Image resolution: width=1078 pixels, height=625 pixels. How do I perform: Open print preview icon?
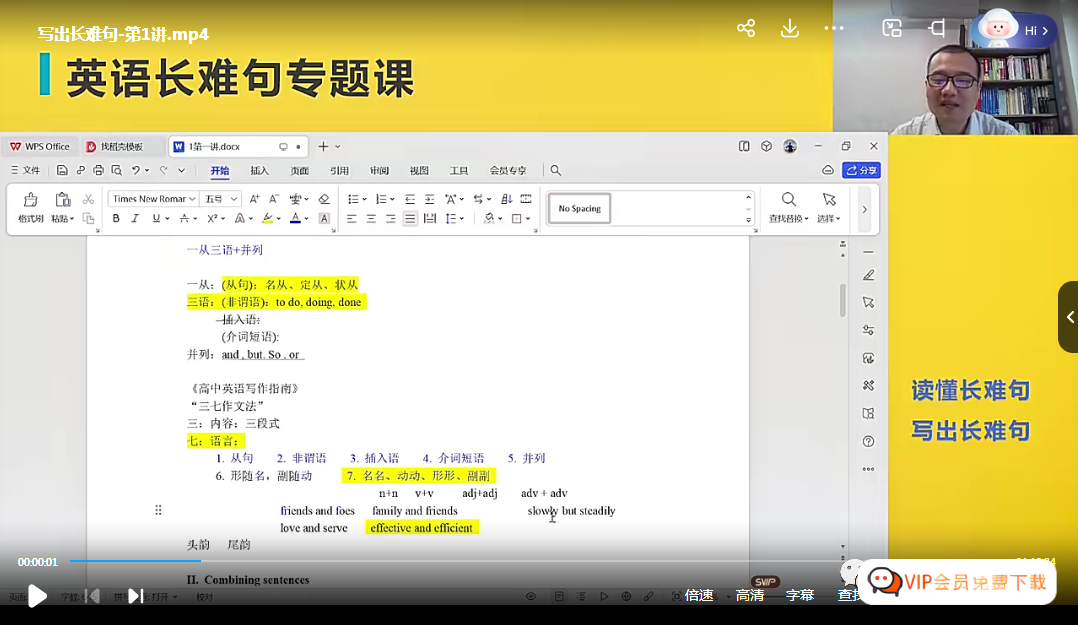click(x=116, y=171)
